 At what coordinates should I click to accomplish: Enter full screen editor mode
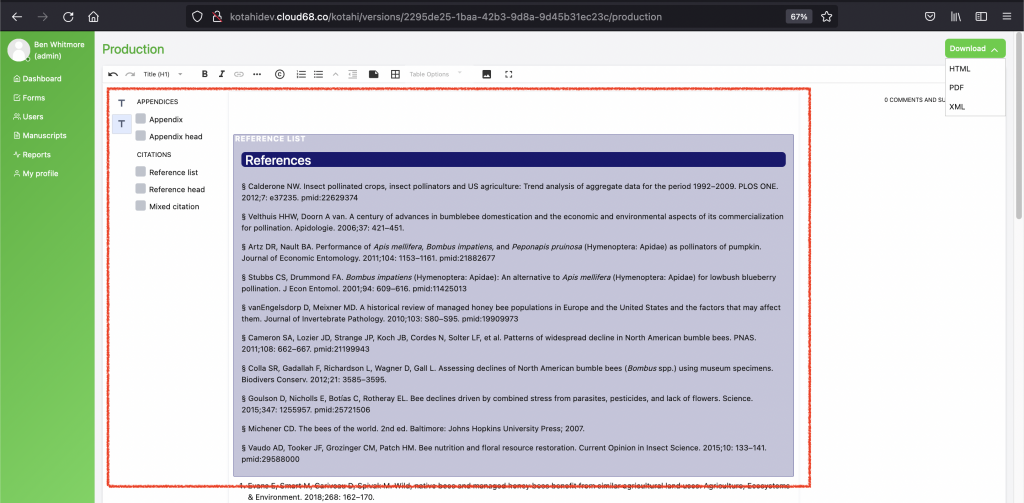509,74
